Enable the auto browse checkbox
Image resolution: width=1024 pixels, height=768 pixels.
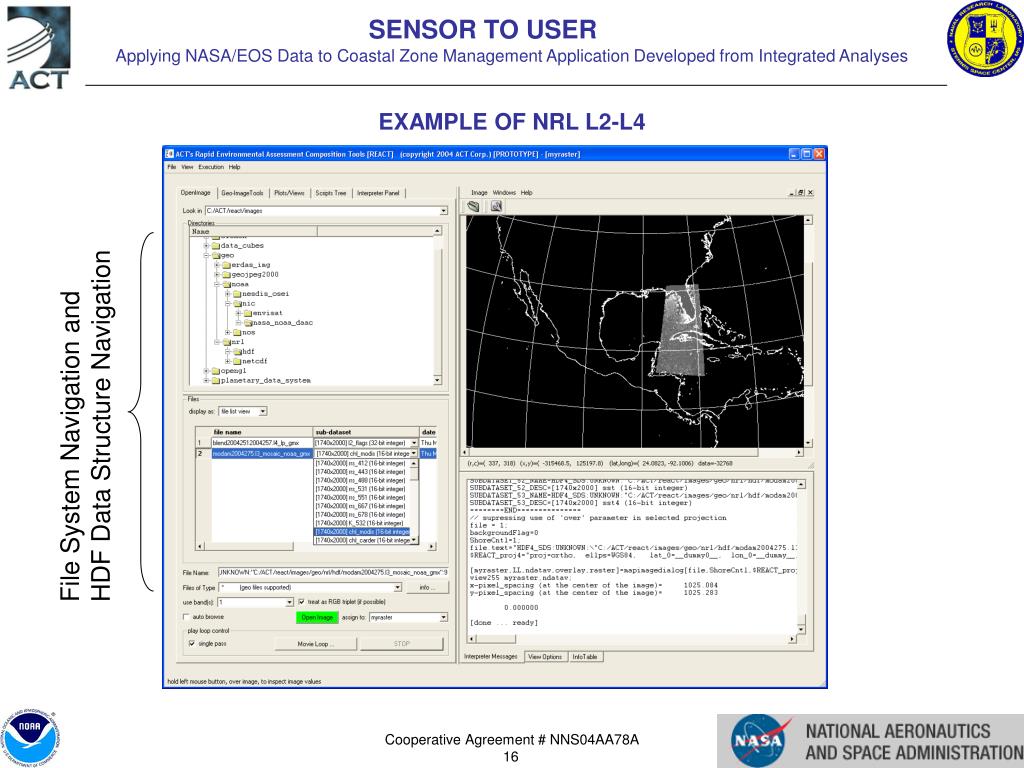click(x=186, y=616)
